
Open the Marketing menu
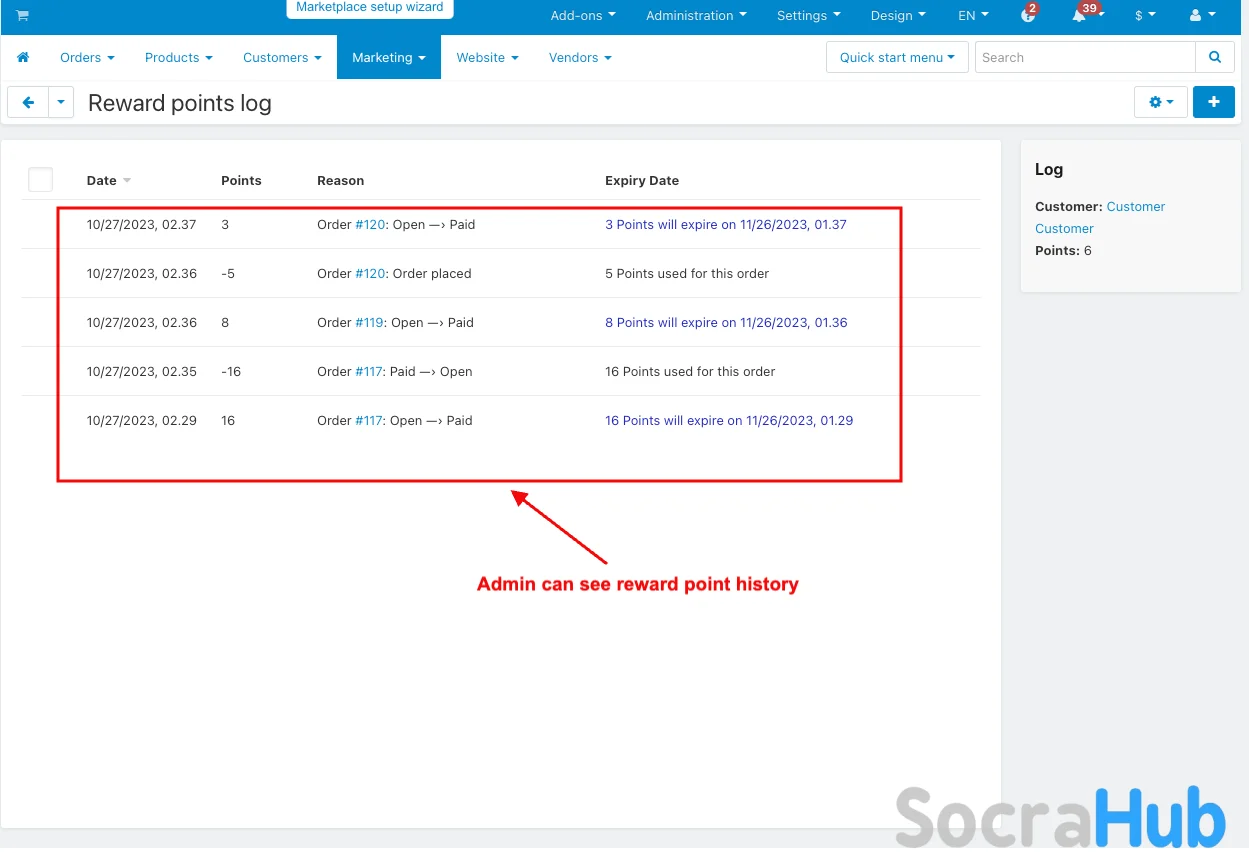click(388, 58)
